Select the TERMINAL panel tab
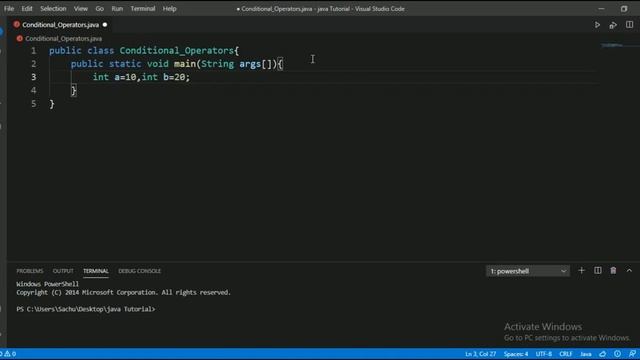This screenshot has width=640, height=360. 96,271
